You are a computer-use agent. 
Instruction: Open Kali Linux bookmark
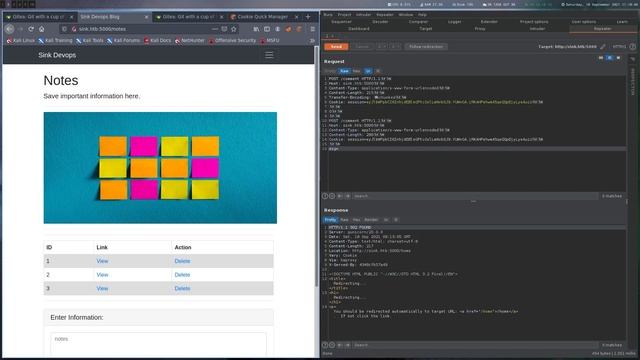click(x=21, y=40)
